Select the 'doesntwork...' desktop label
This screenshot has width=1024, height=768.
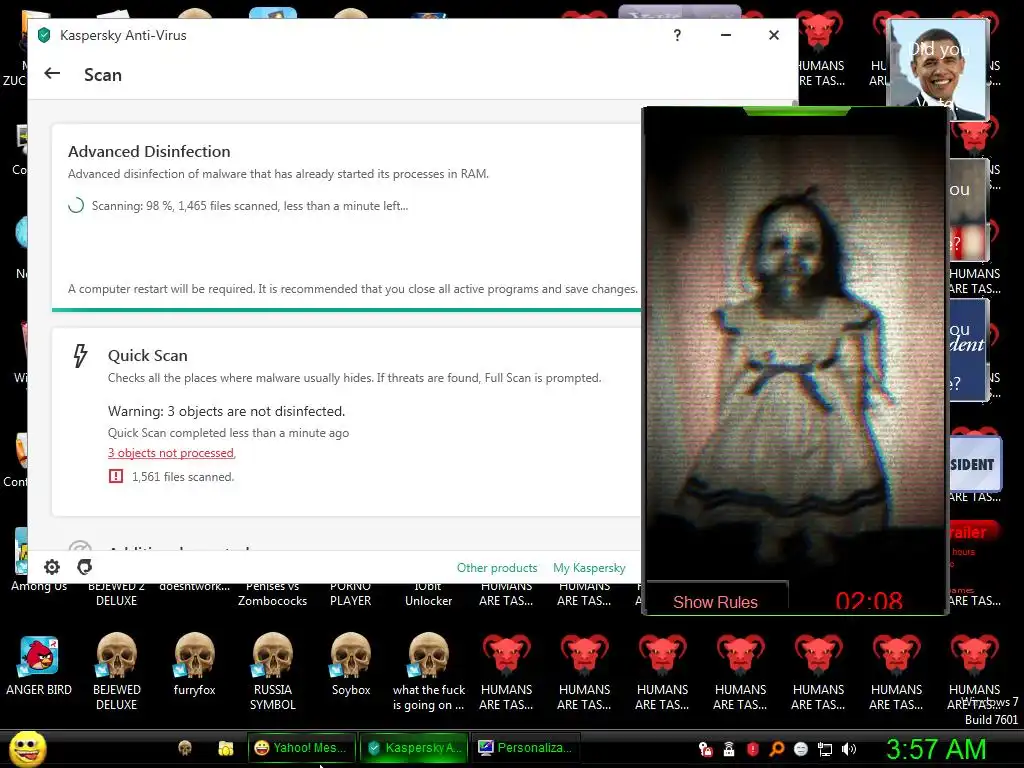click(x=195, y=586)
